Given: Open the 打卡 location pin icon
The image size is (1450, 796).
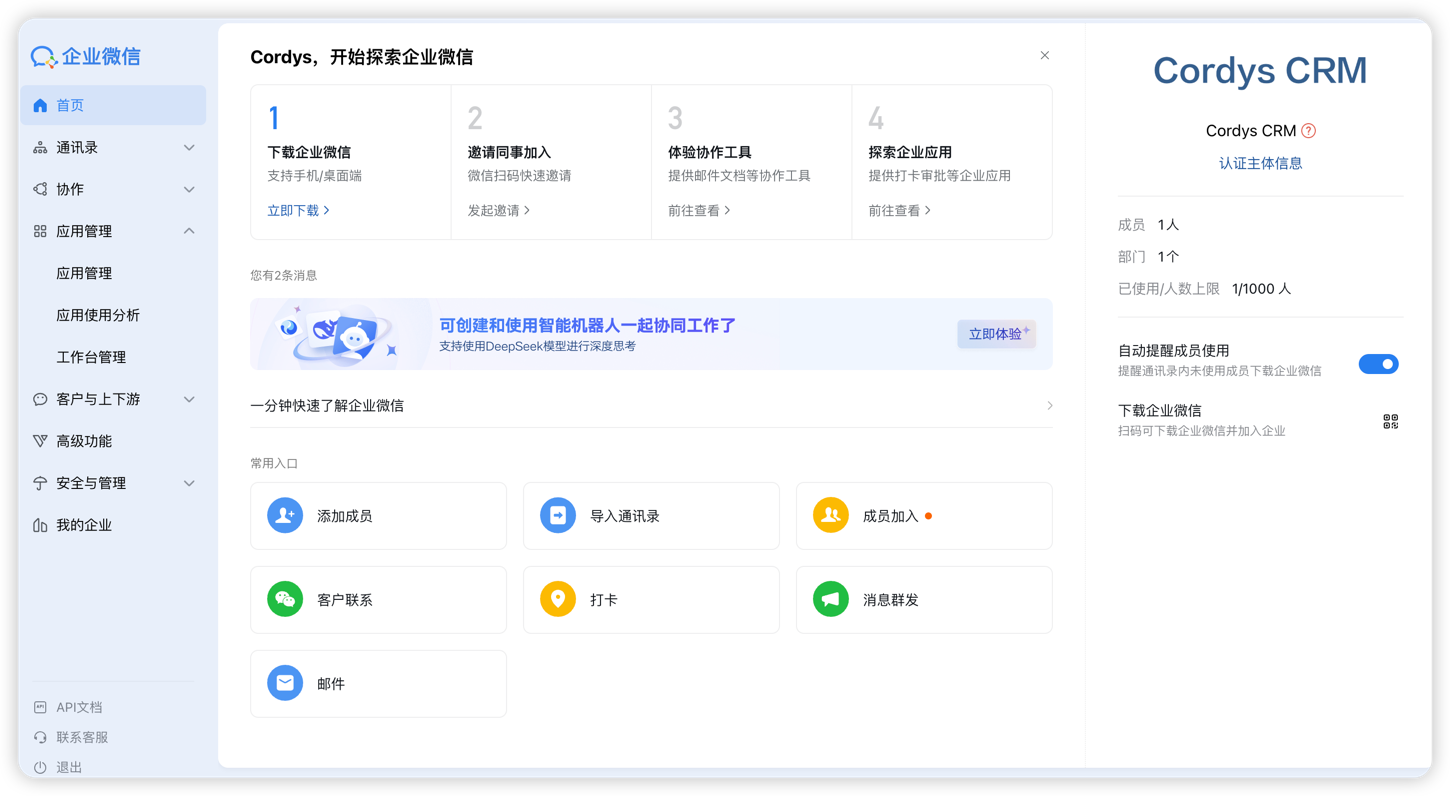Looking at the screenshot, I should 557,599.
